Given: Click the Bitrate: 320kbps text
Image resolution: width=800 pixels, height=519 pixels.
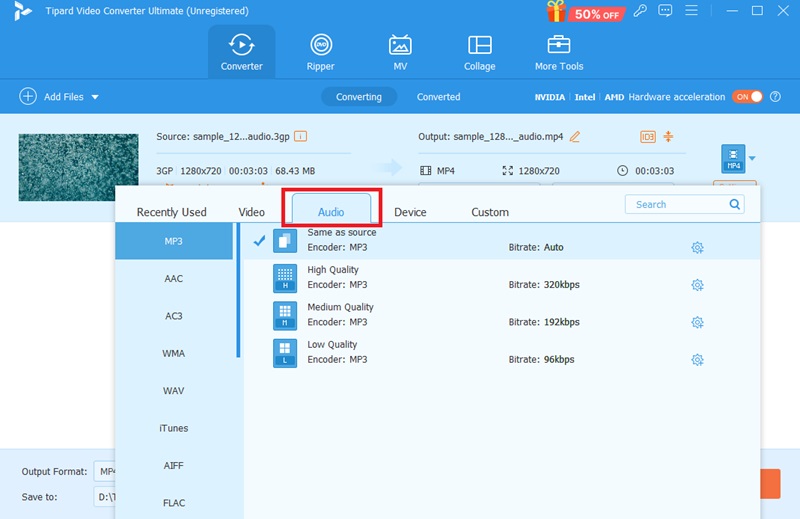Looking at the screenshot, I should [544, 285].
